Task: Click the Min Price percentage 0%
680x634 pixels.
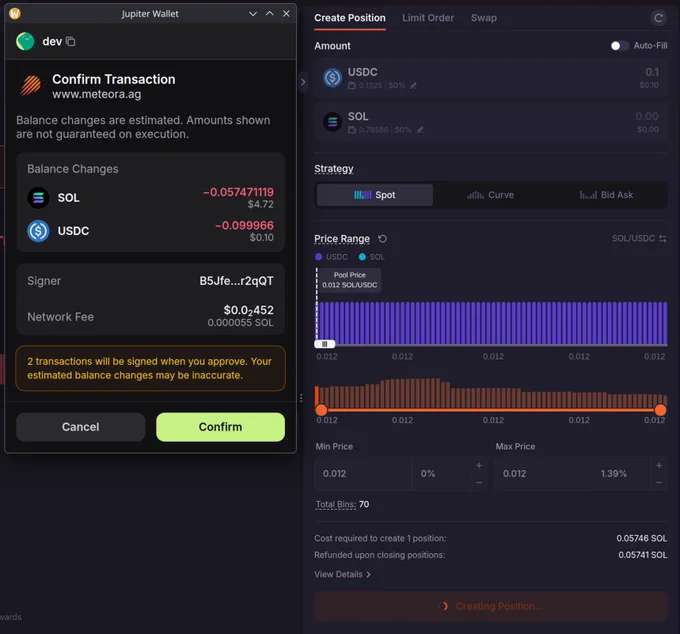Action: pos(428,474)
